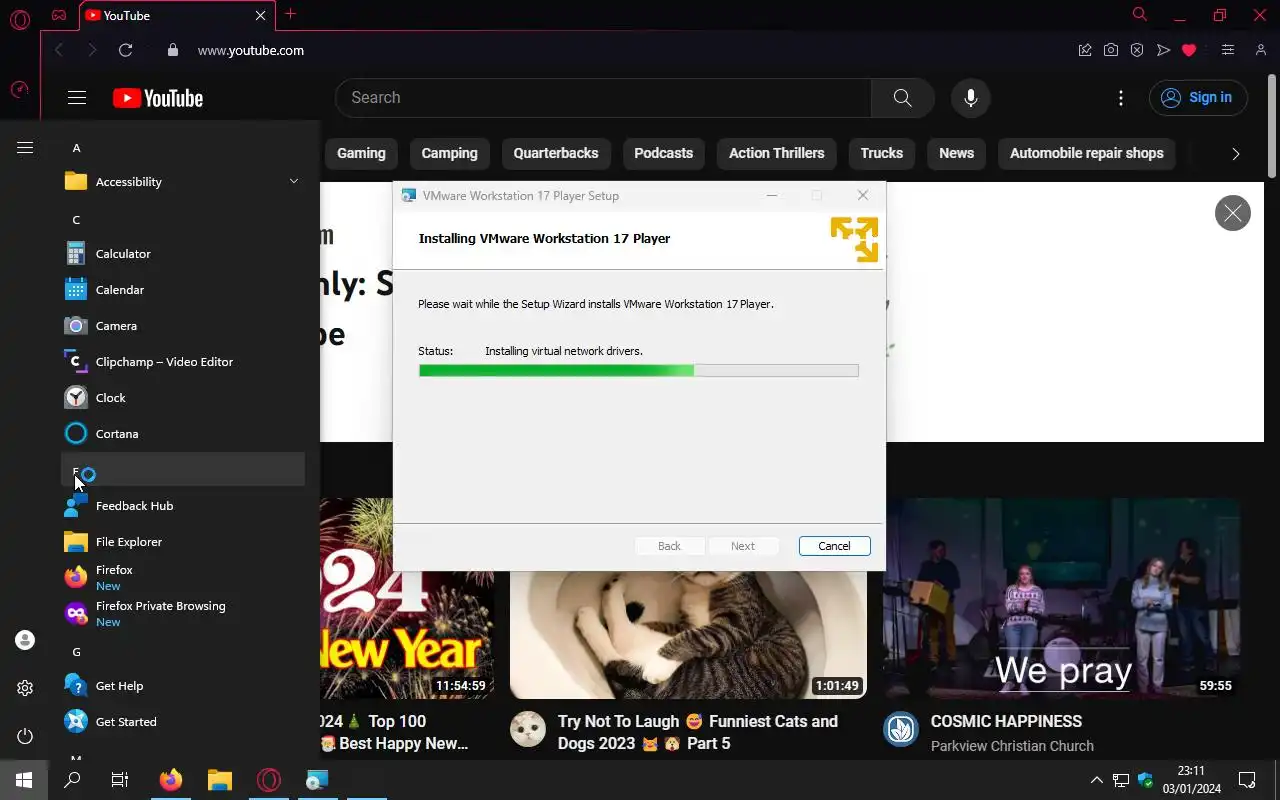This screenshot has height=800, width=1280.
Task: Select the Camping category chip
Action: (449, 153)
